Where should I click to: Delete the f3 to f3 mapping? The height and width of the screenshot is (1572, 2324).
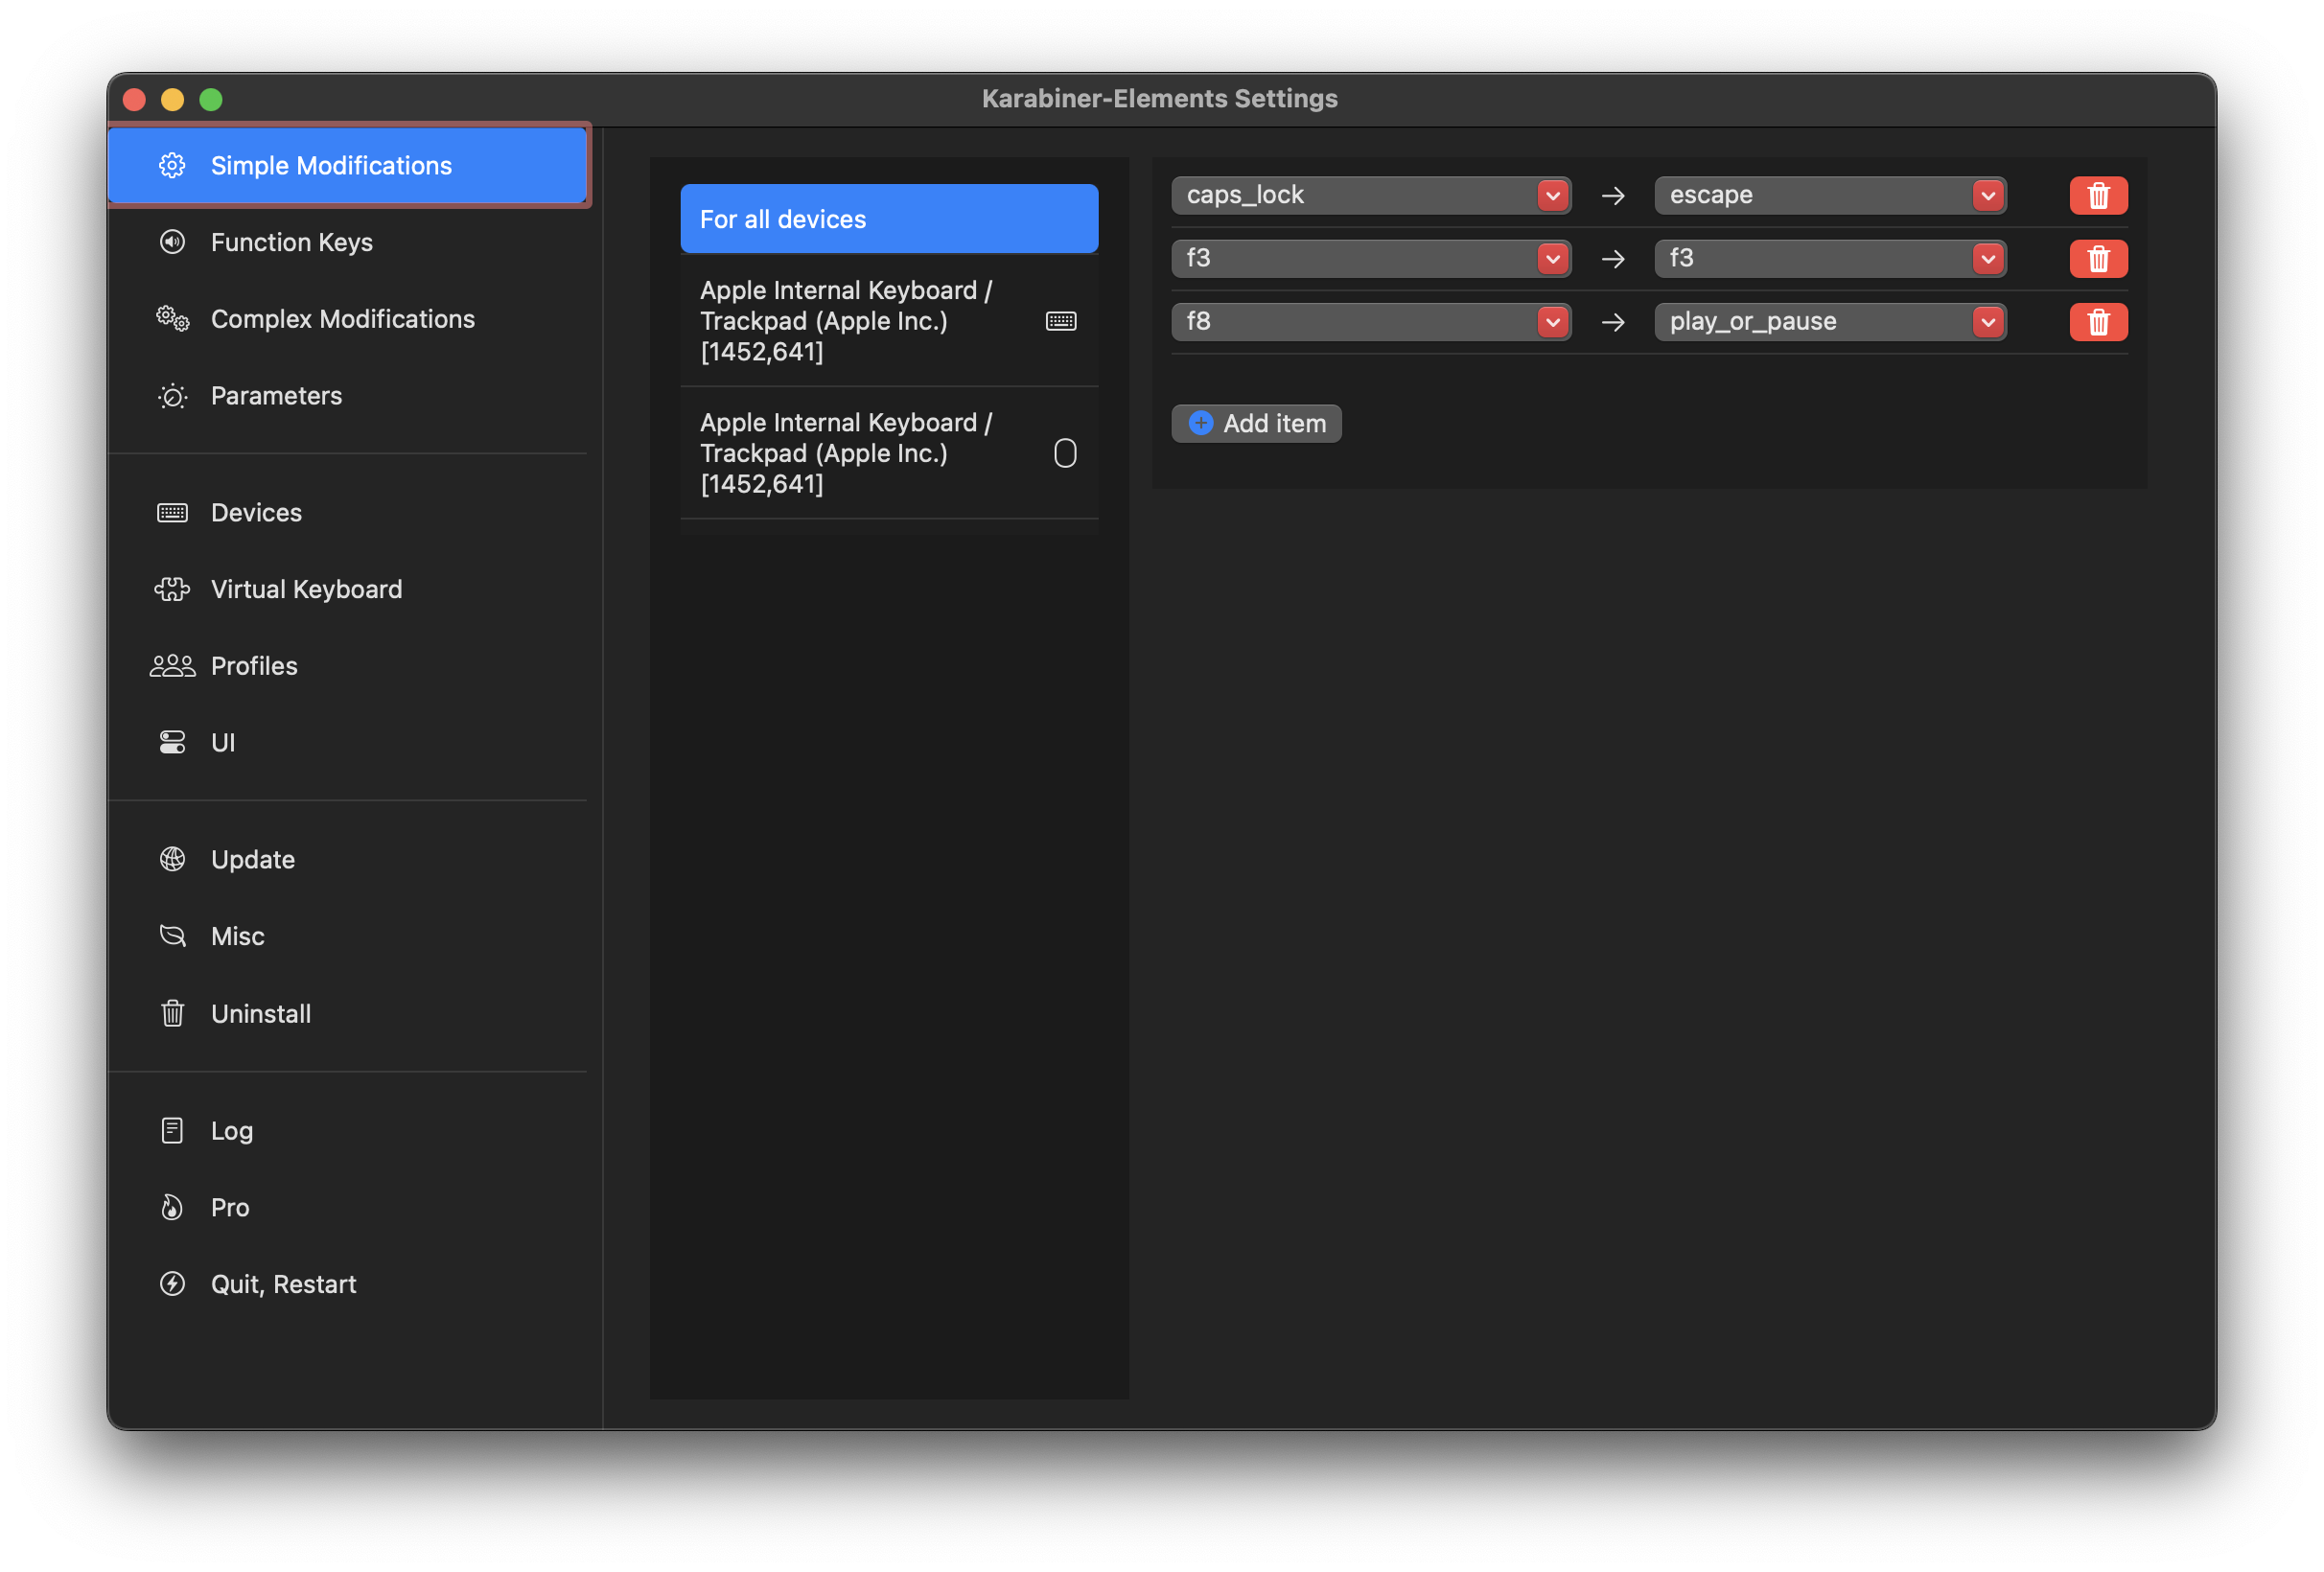pos(2097,259)
